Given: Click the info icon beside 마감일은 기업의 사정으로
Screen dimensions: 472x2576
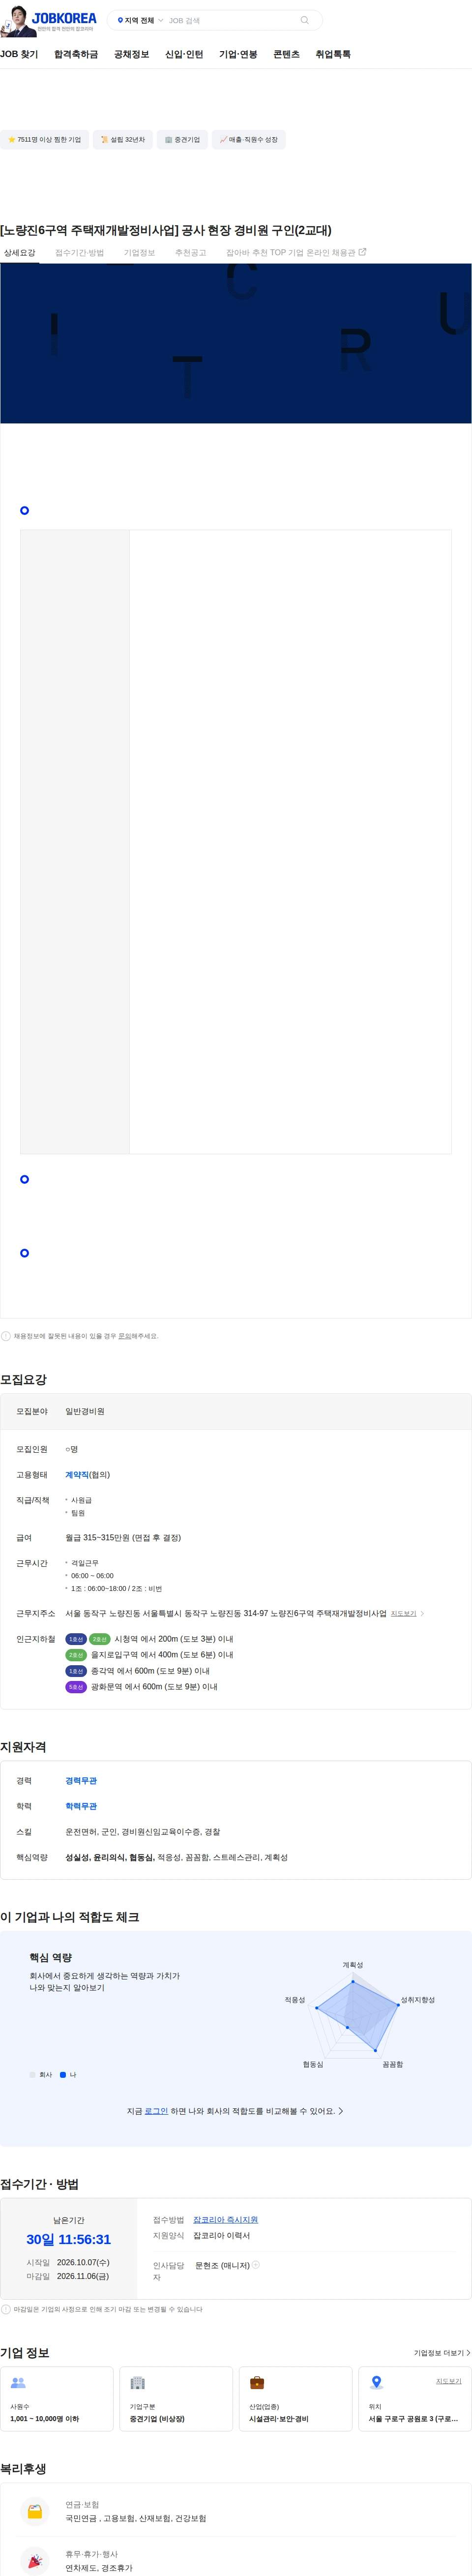Looking at the screenshot, I should point(6,2309).
